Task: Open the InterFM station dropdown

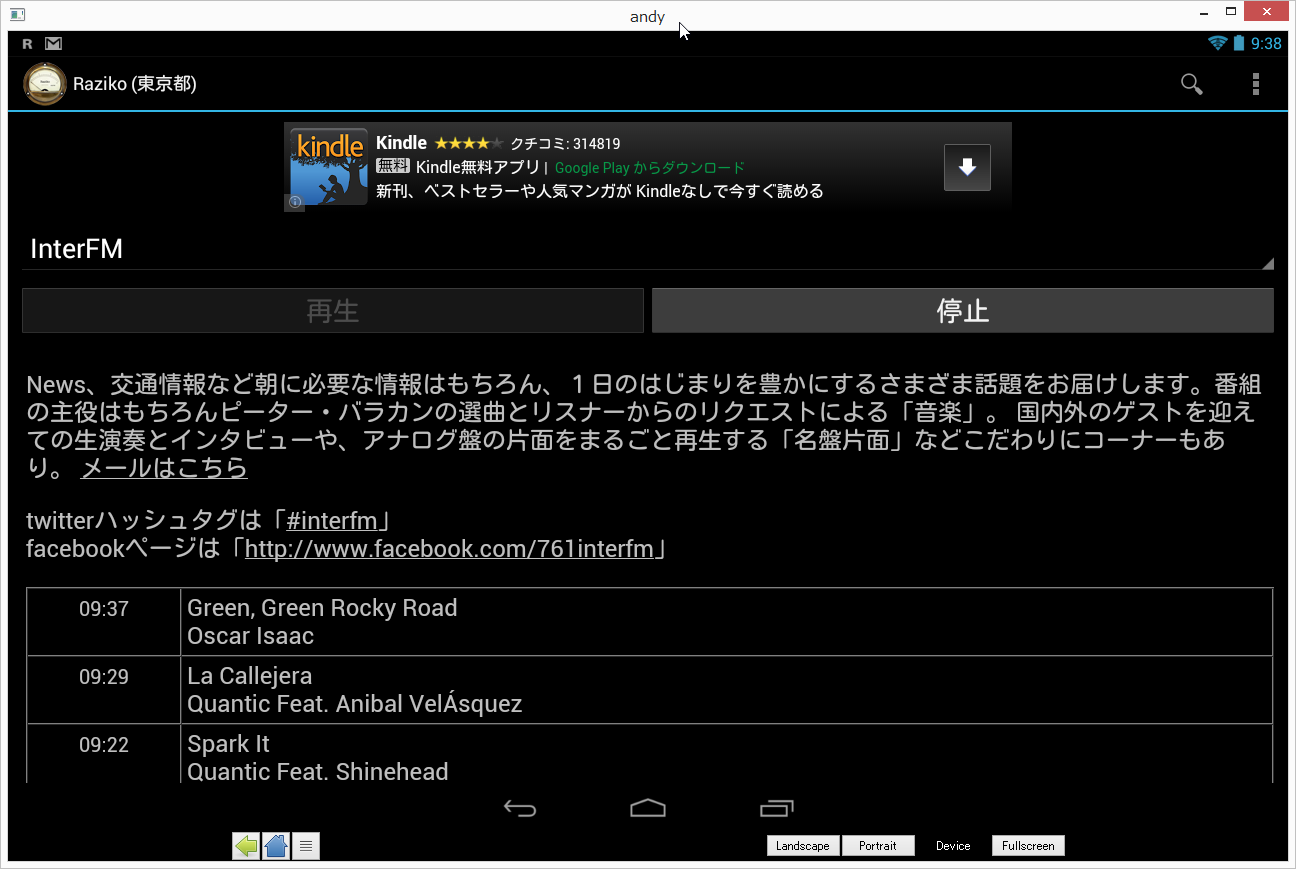Action: 648,249
